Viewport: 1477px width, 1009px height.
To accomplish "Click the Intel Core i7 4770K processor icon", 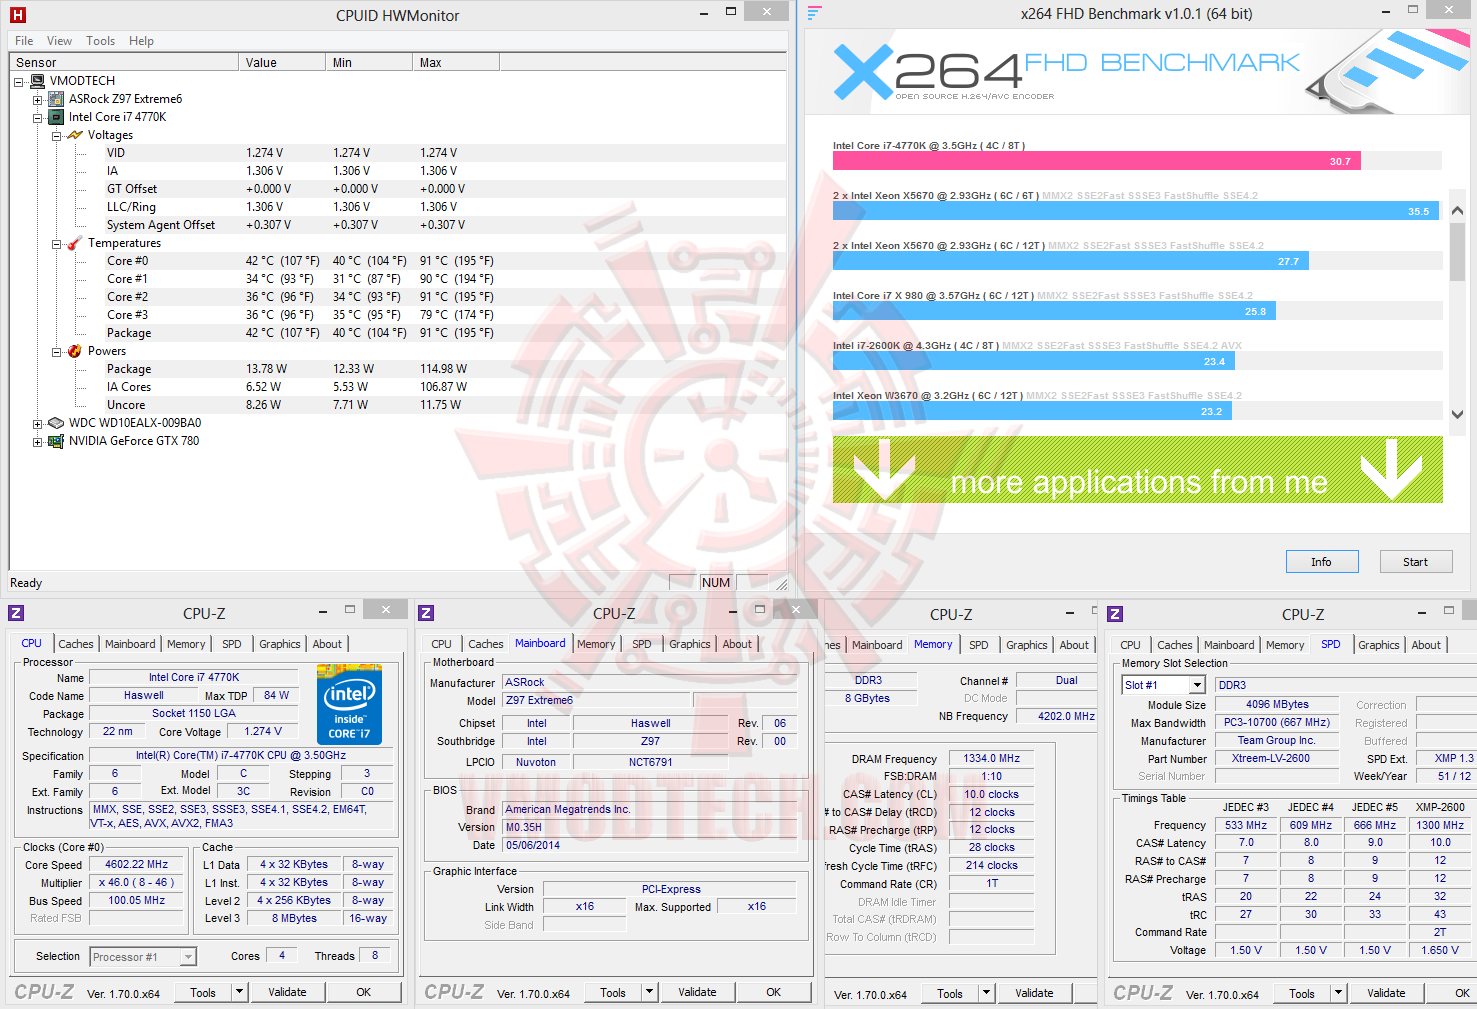I will click(57, 117).
